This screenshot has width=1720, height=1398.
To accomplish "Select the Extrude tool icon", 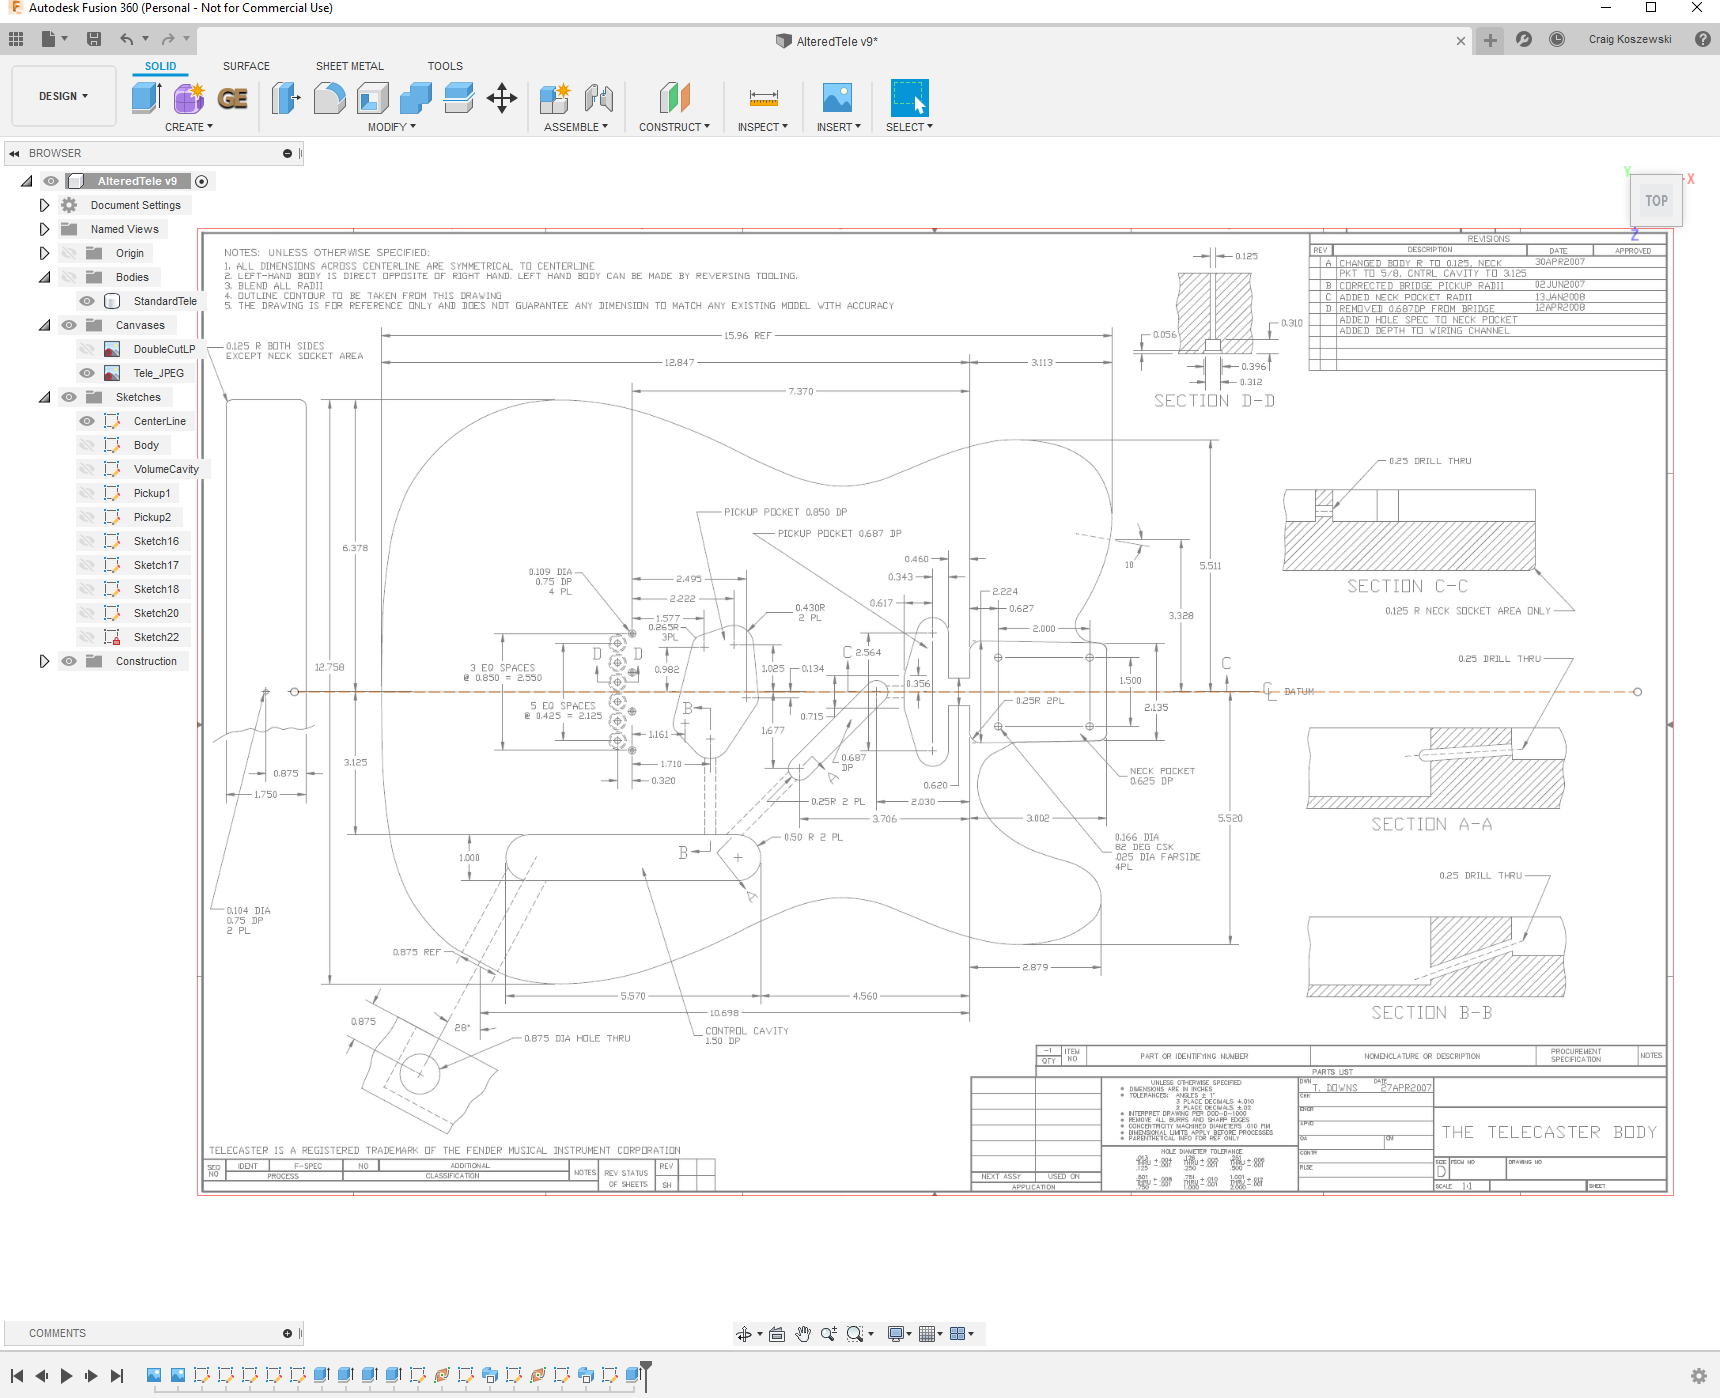I will pos(146,98).
